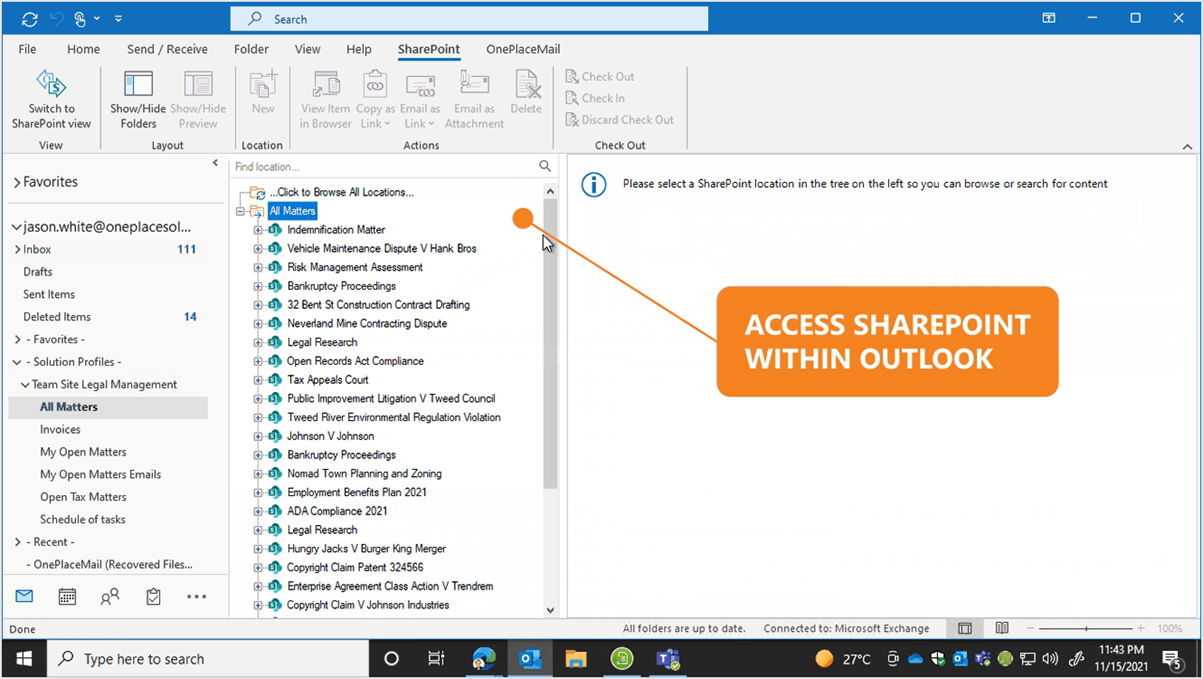Expand the Favorites section in folder pane
This screenshot has height=679, width=1203.
tap(16, 182)
